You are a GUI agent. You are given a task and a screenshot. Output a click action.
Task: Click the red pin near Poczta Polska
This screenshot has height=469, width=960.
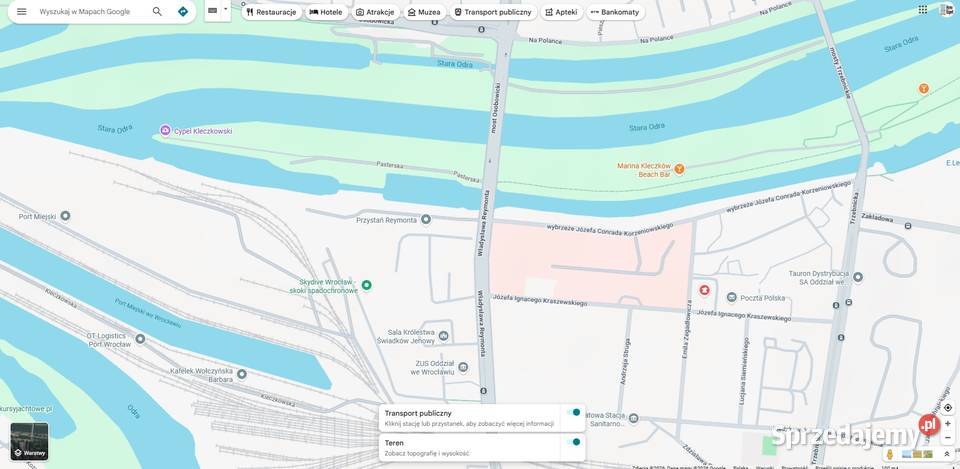704,289
